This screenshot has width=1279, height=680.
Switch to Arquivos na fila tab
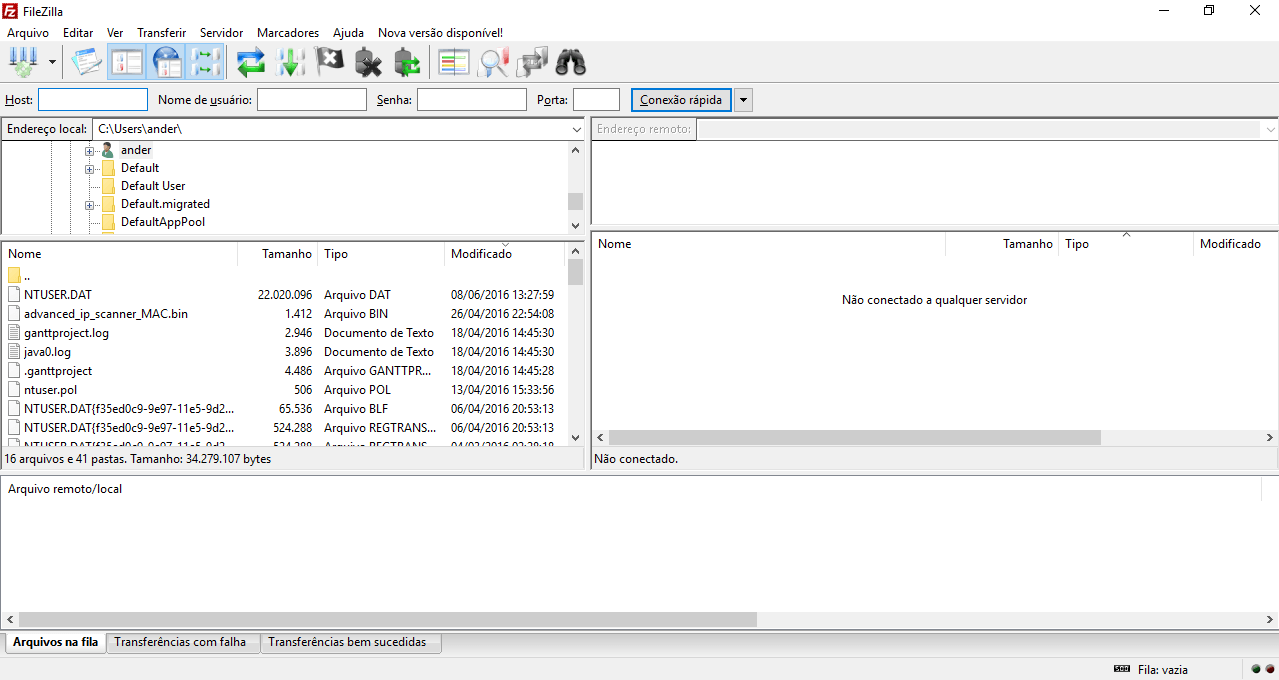[x=55, y=642]
